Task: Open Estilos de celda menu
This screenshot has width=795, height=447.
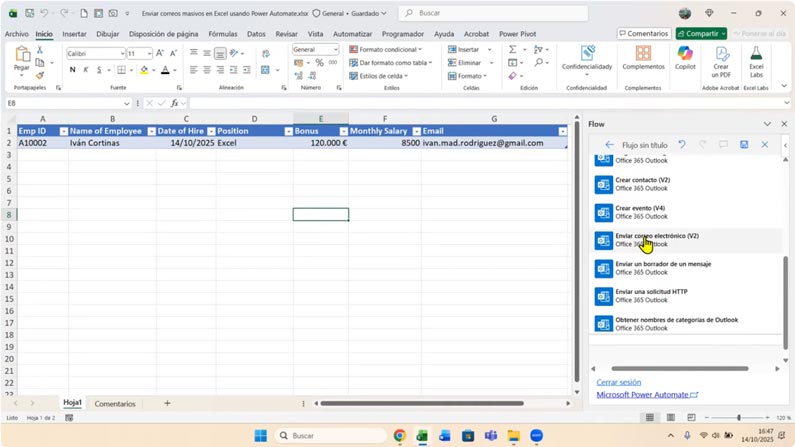Action: [x=379, y=76]
